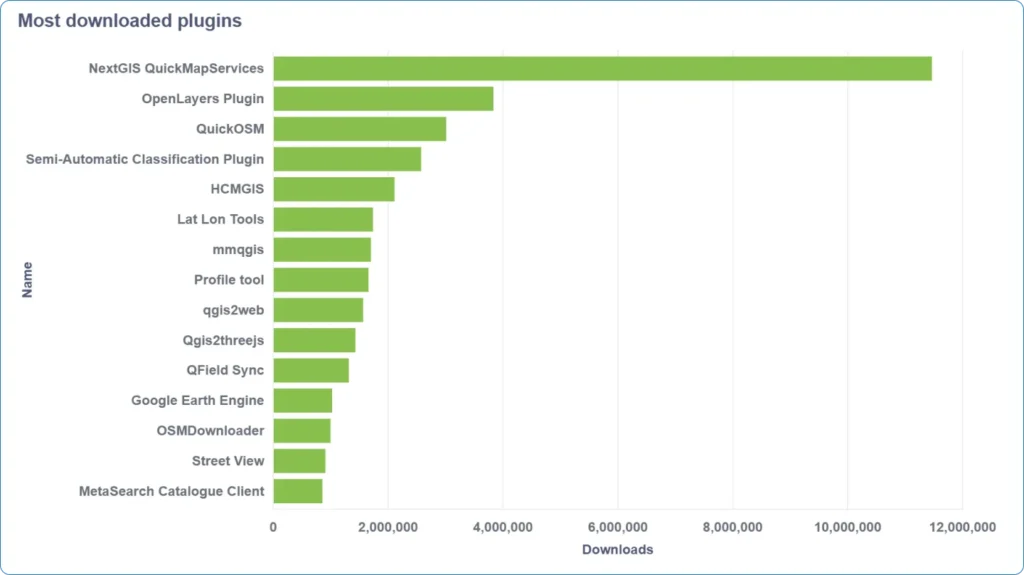Click the OpenLayers Plugin bar
Screen dimensions: 1024x575
383,99
